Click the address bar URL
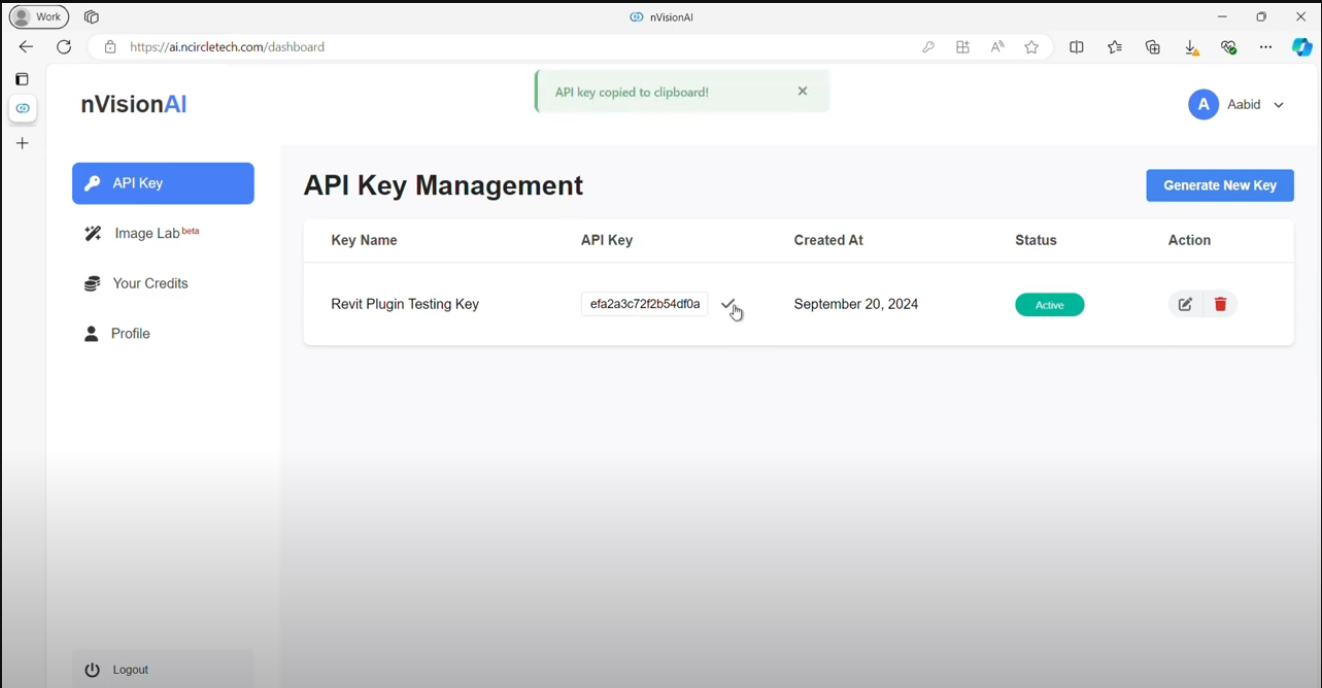This screenshot has height=688, width=1322. 227,47
